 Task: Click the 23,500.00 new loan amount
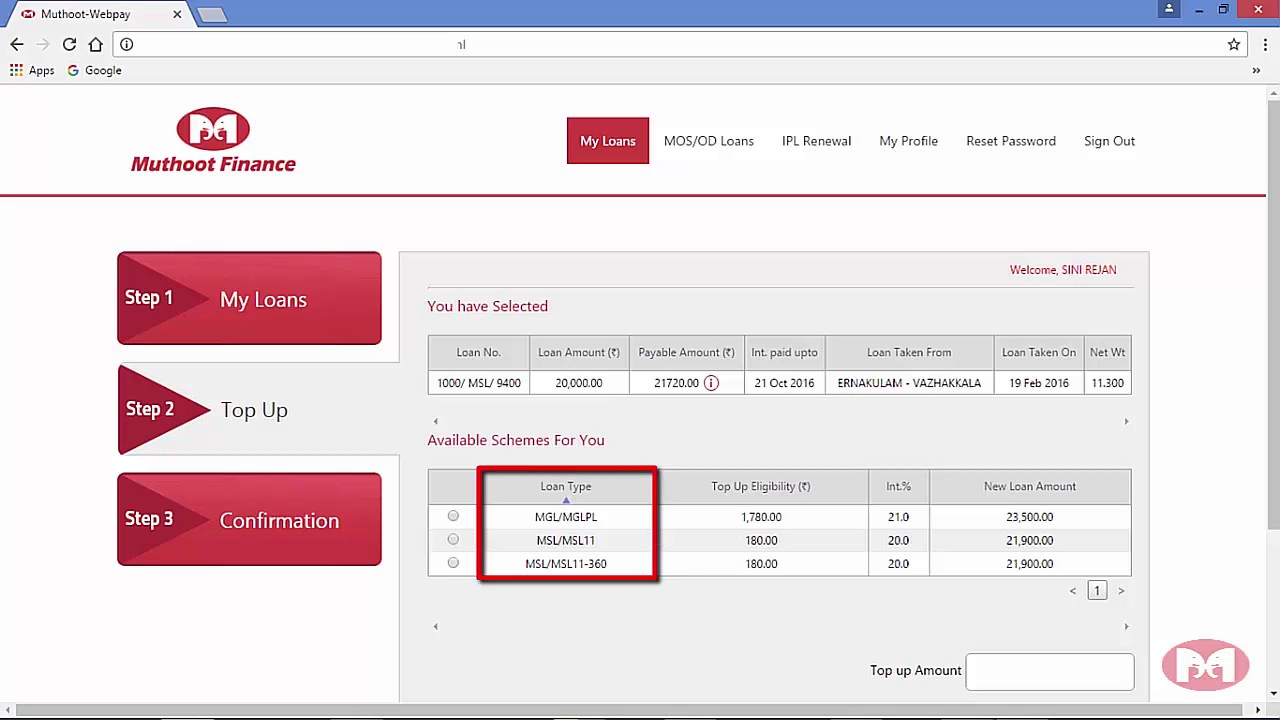point(1030,517)
